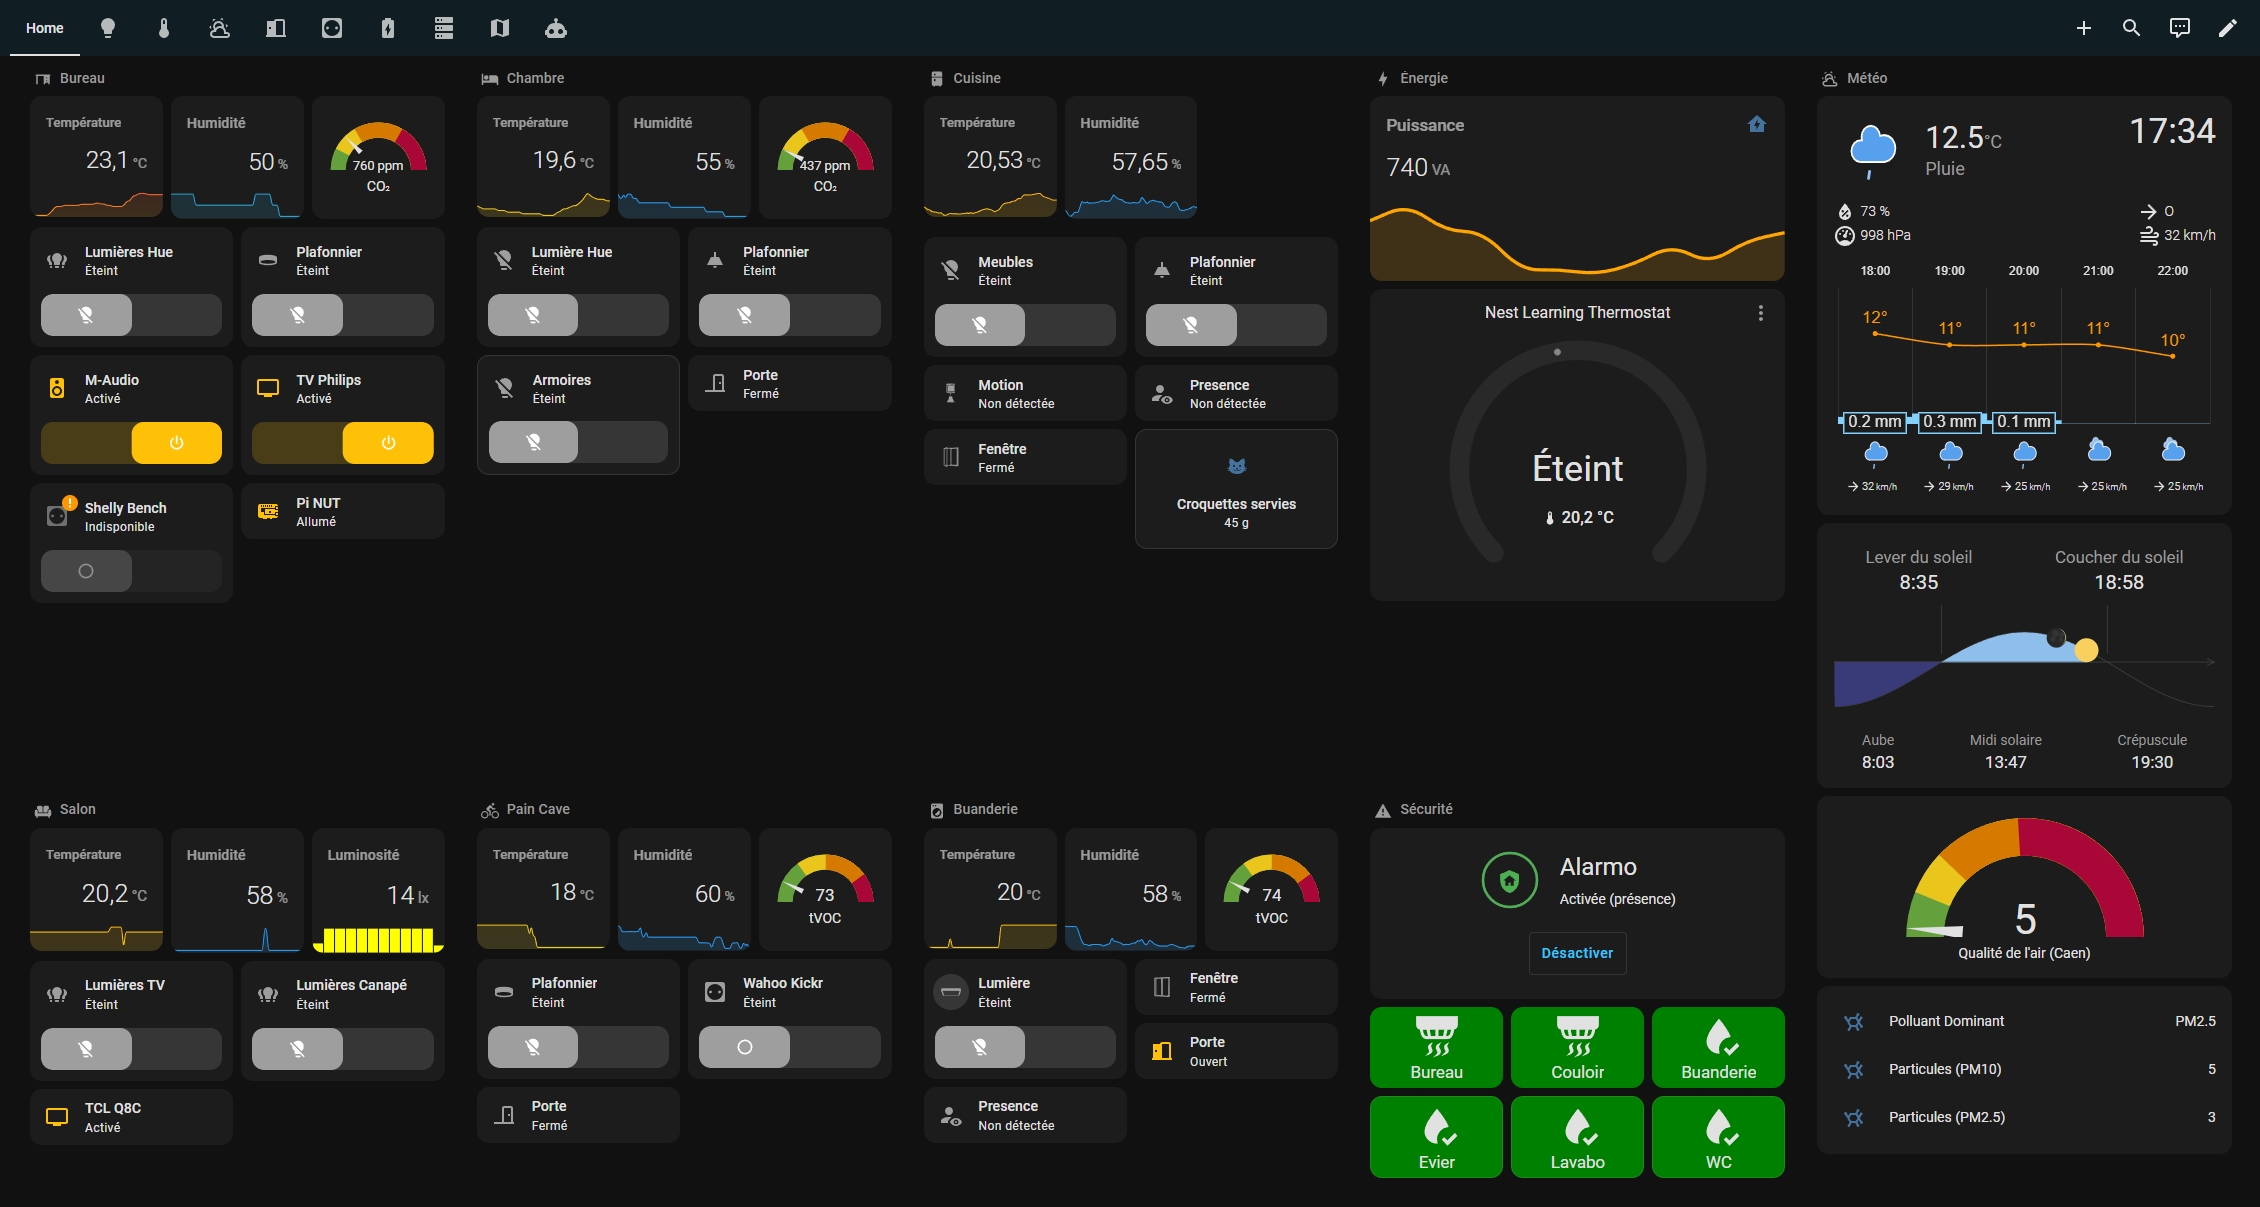Click the plus add icon in header
The image size is (2260, 1207).
pyautogui.click(x=2083, y=28)
